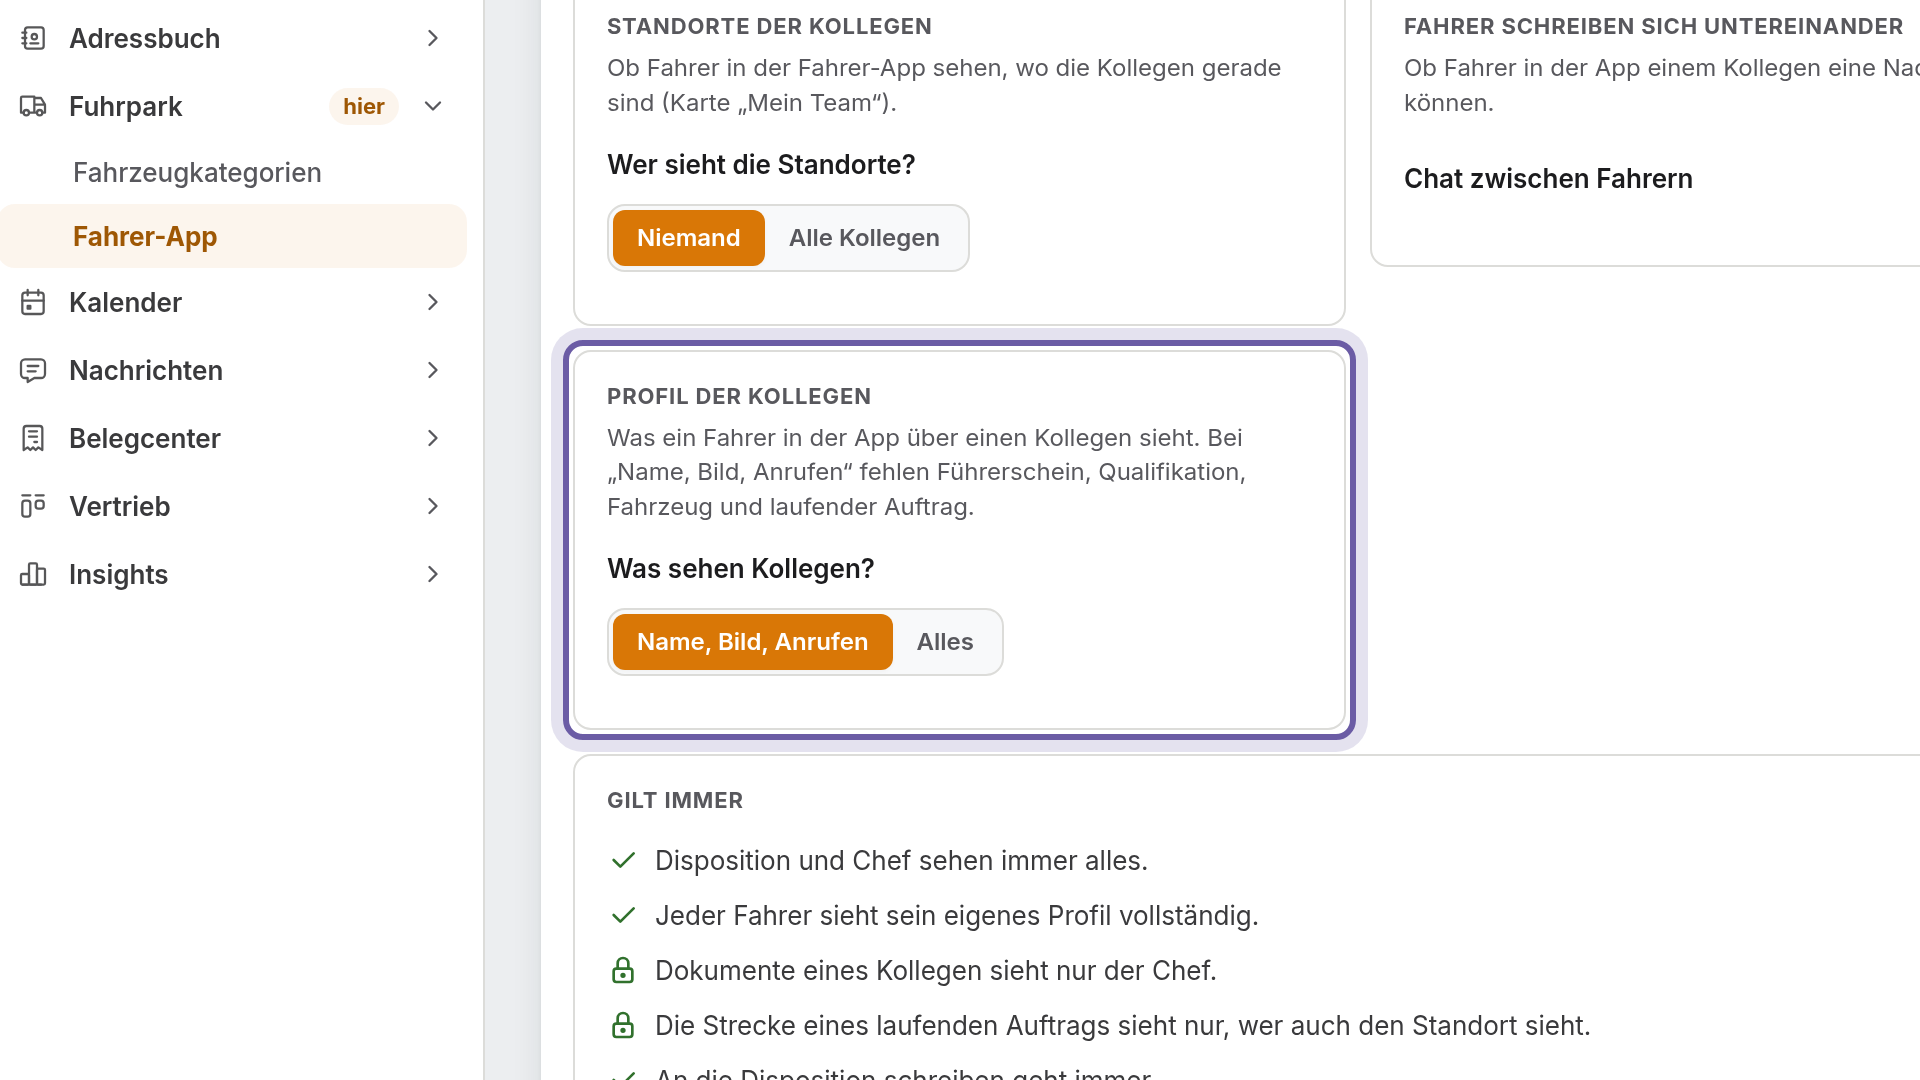This screenshot has height=1080, width=1920.
Task: Click 'FAHRER SCHREIBEN SICH UNTEREINANDER' title
Action: (1653, 26)
